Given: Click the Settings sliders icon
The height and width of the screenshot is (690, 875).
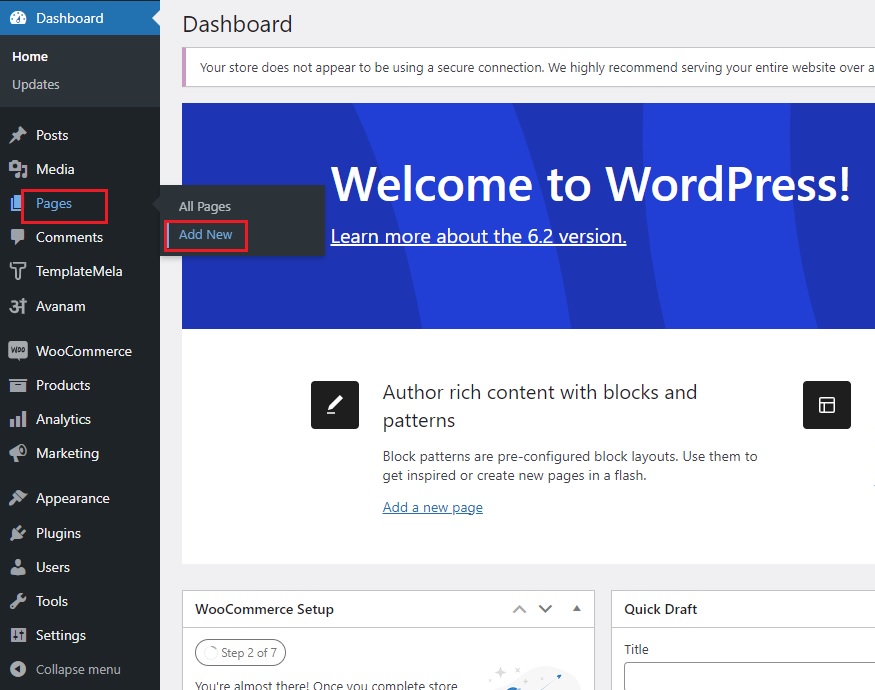Looking at the screenshot, I should coord(18,635).
